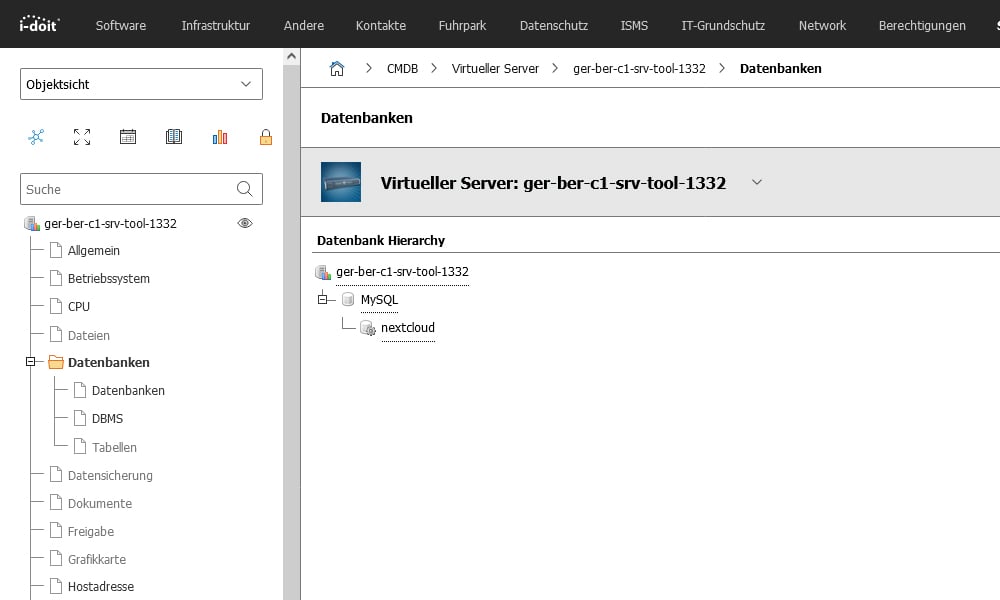The image size is (1000, 600).
Task: Click the server icon beside sidebar root object
Action: click(32, 223)
